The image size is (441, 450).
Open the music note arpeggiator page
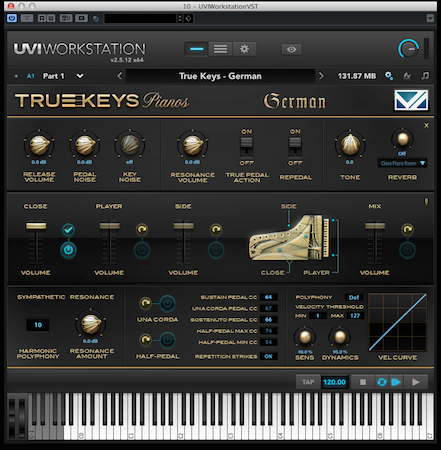pos(425,76)
